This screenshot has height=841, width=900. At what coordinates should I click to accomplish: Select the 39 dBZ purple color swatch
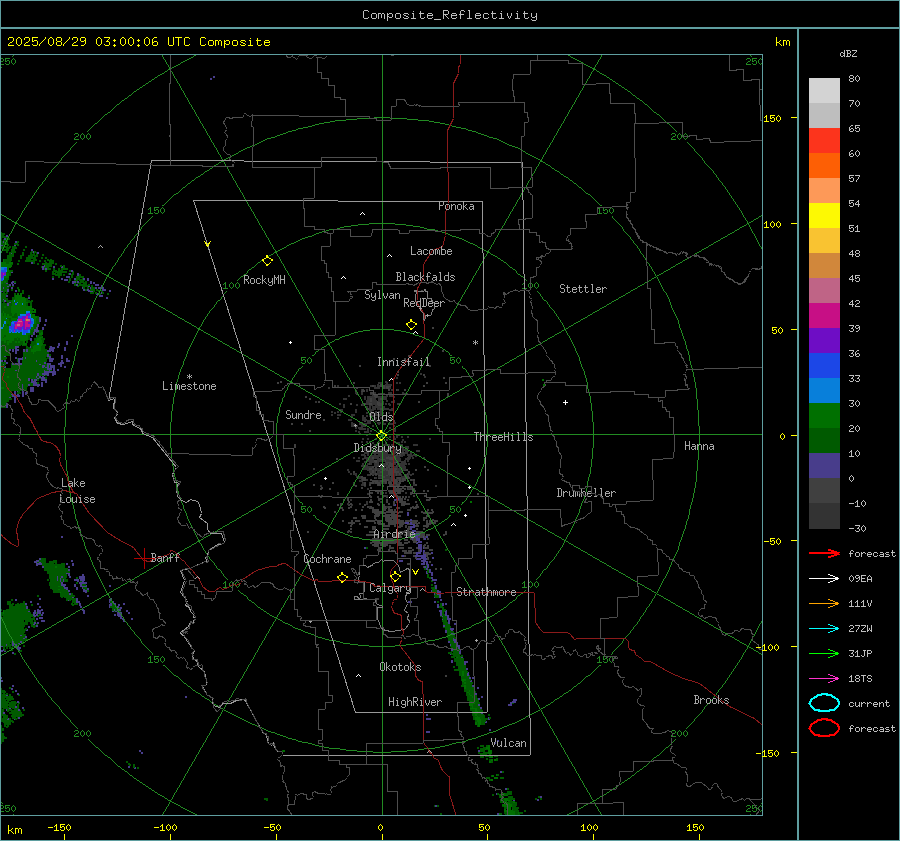tap(824, 340)
